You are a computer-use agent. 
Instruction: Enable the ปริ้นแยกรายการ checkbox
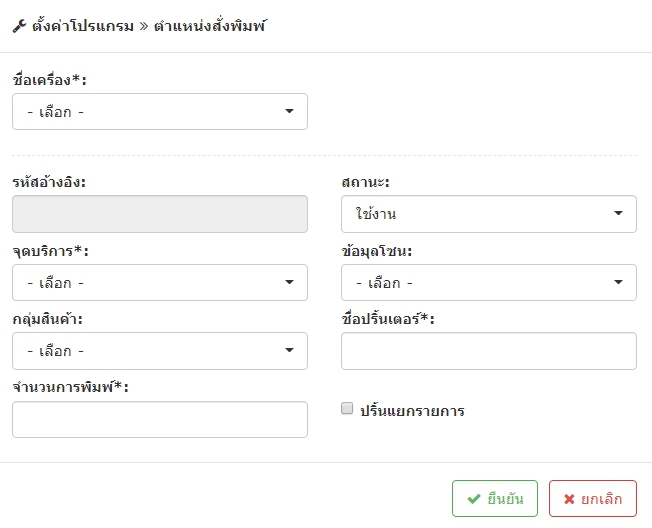pyautogui.click(x=347, y=408)
